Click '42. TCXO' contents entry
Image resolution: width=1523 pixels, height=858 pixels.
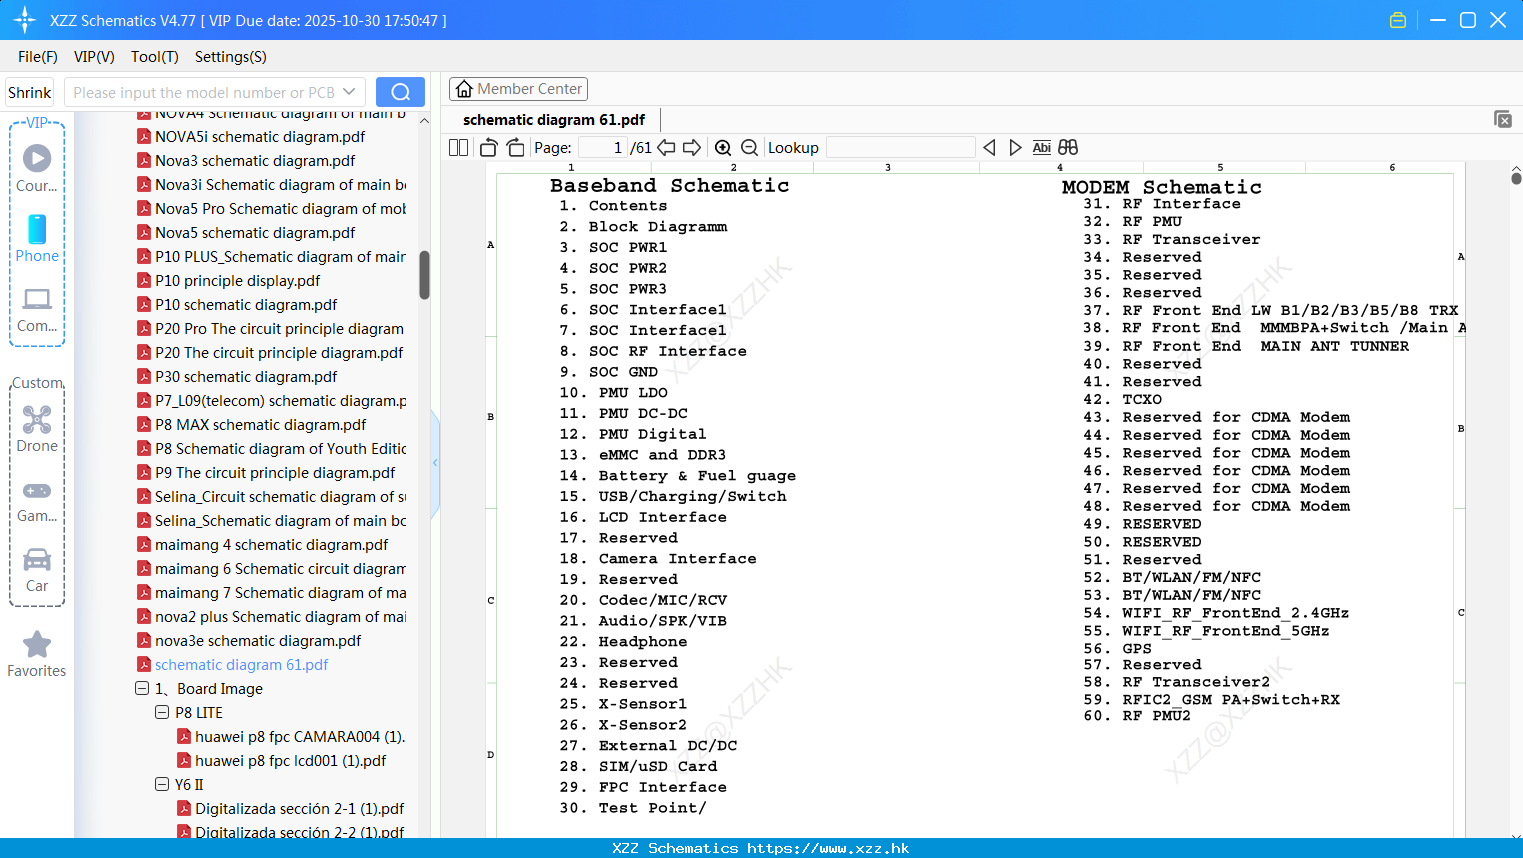click(x=1122, y=399)
